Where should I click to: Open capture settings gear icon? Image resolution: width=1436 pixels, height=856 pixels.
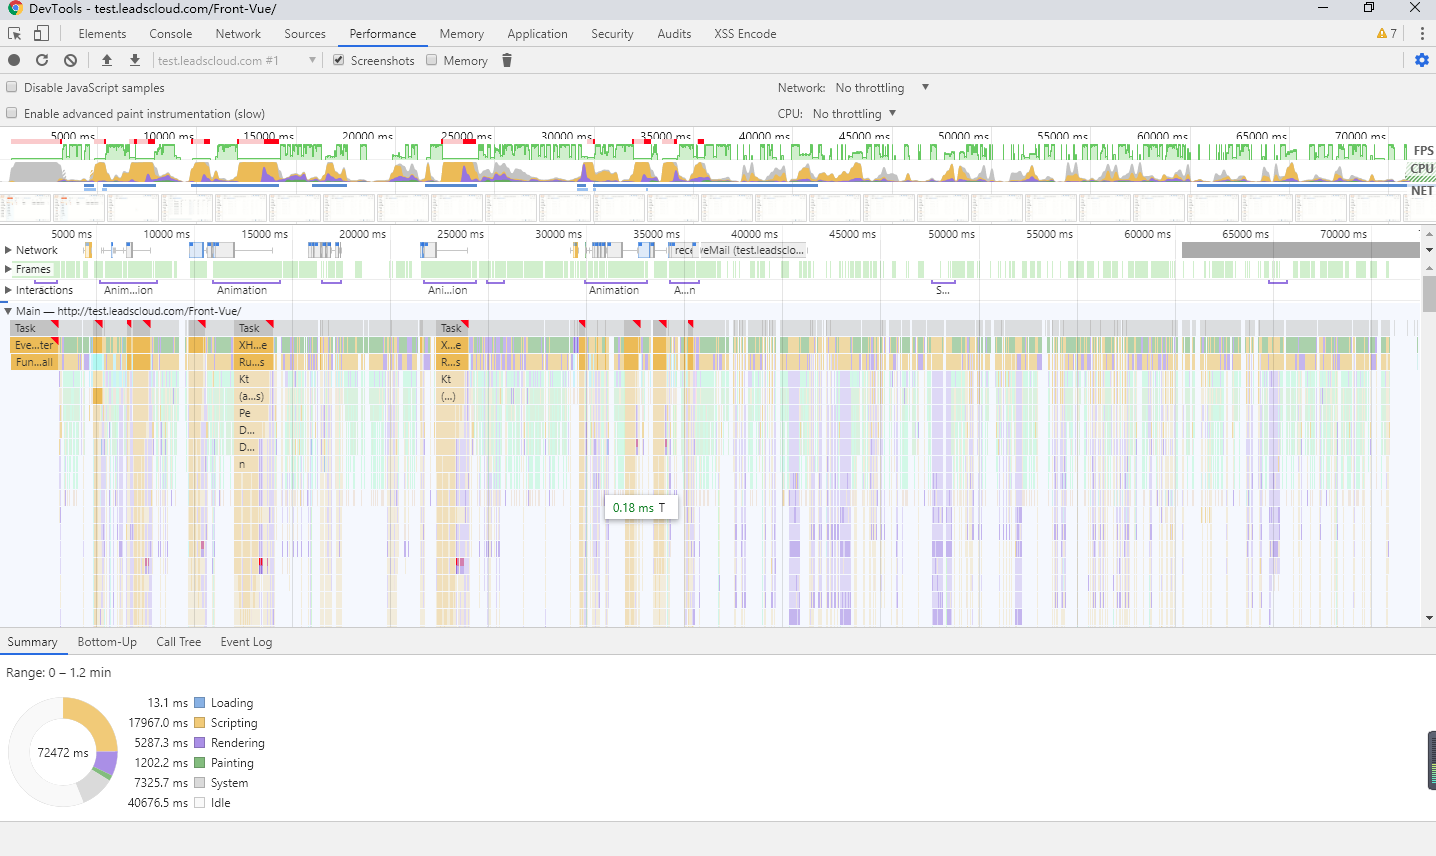[1422, 60]
